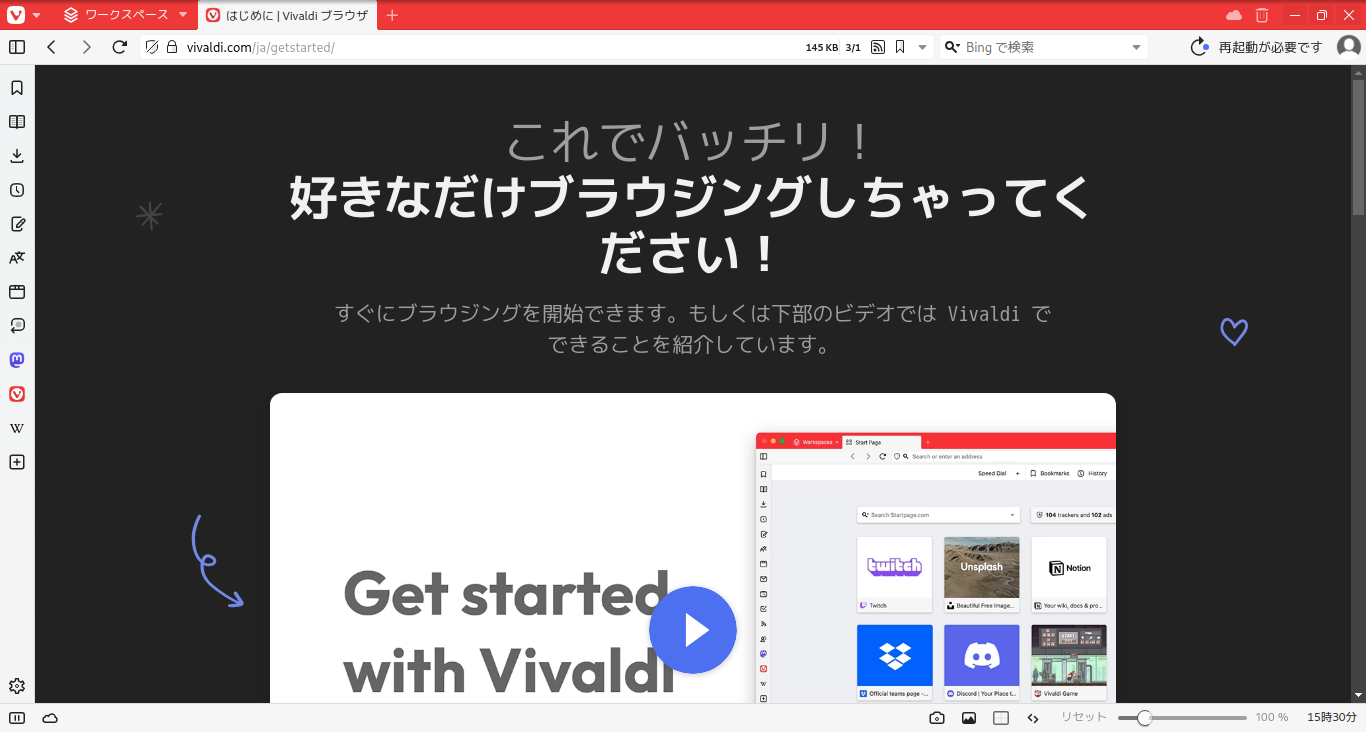View site info via the padlock icon
The image size is (1366, 732).
point(171,47)
